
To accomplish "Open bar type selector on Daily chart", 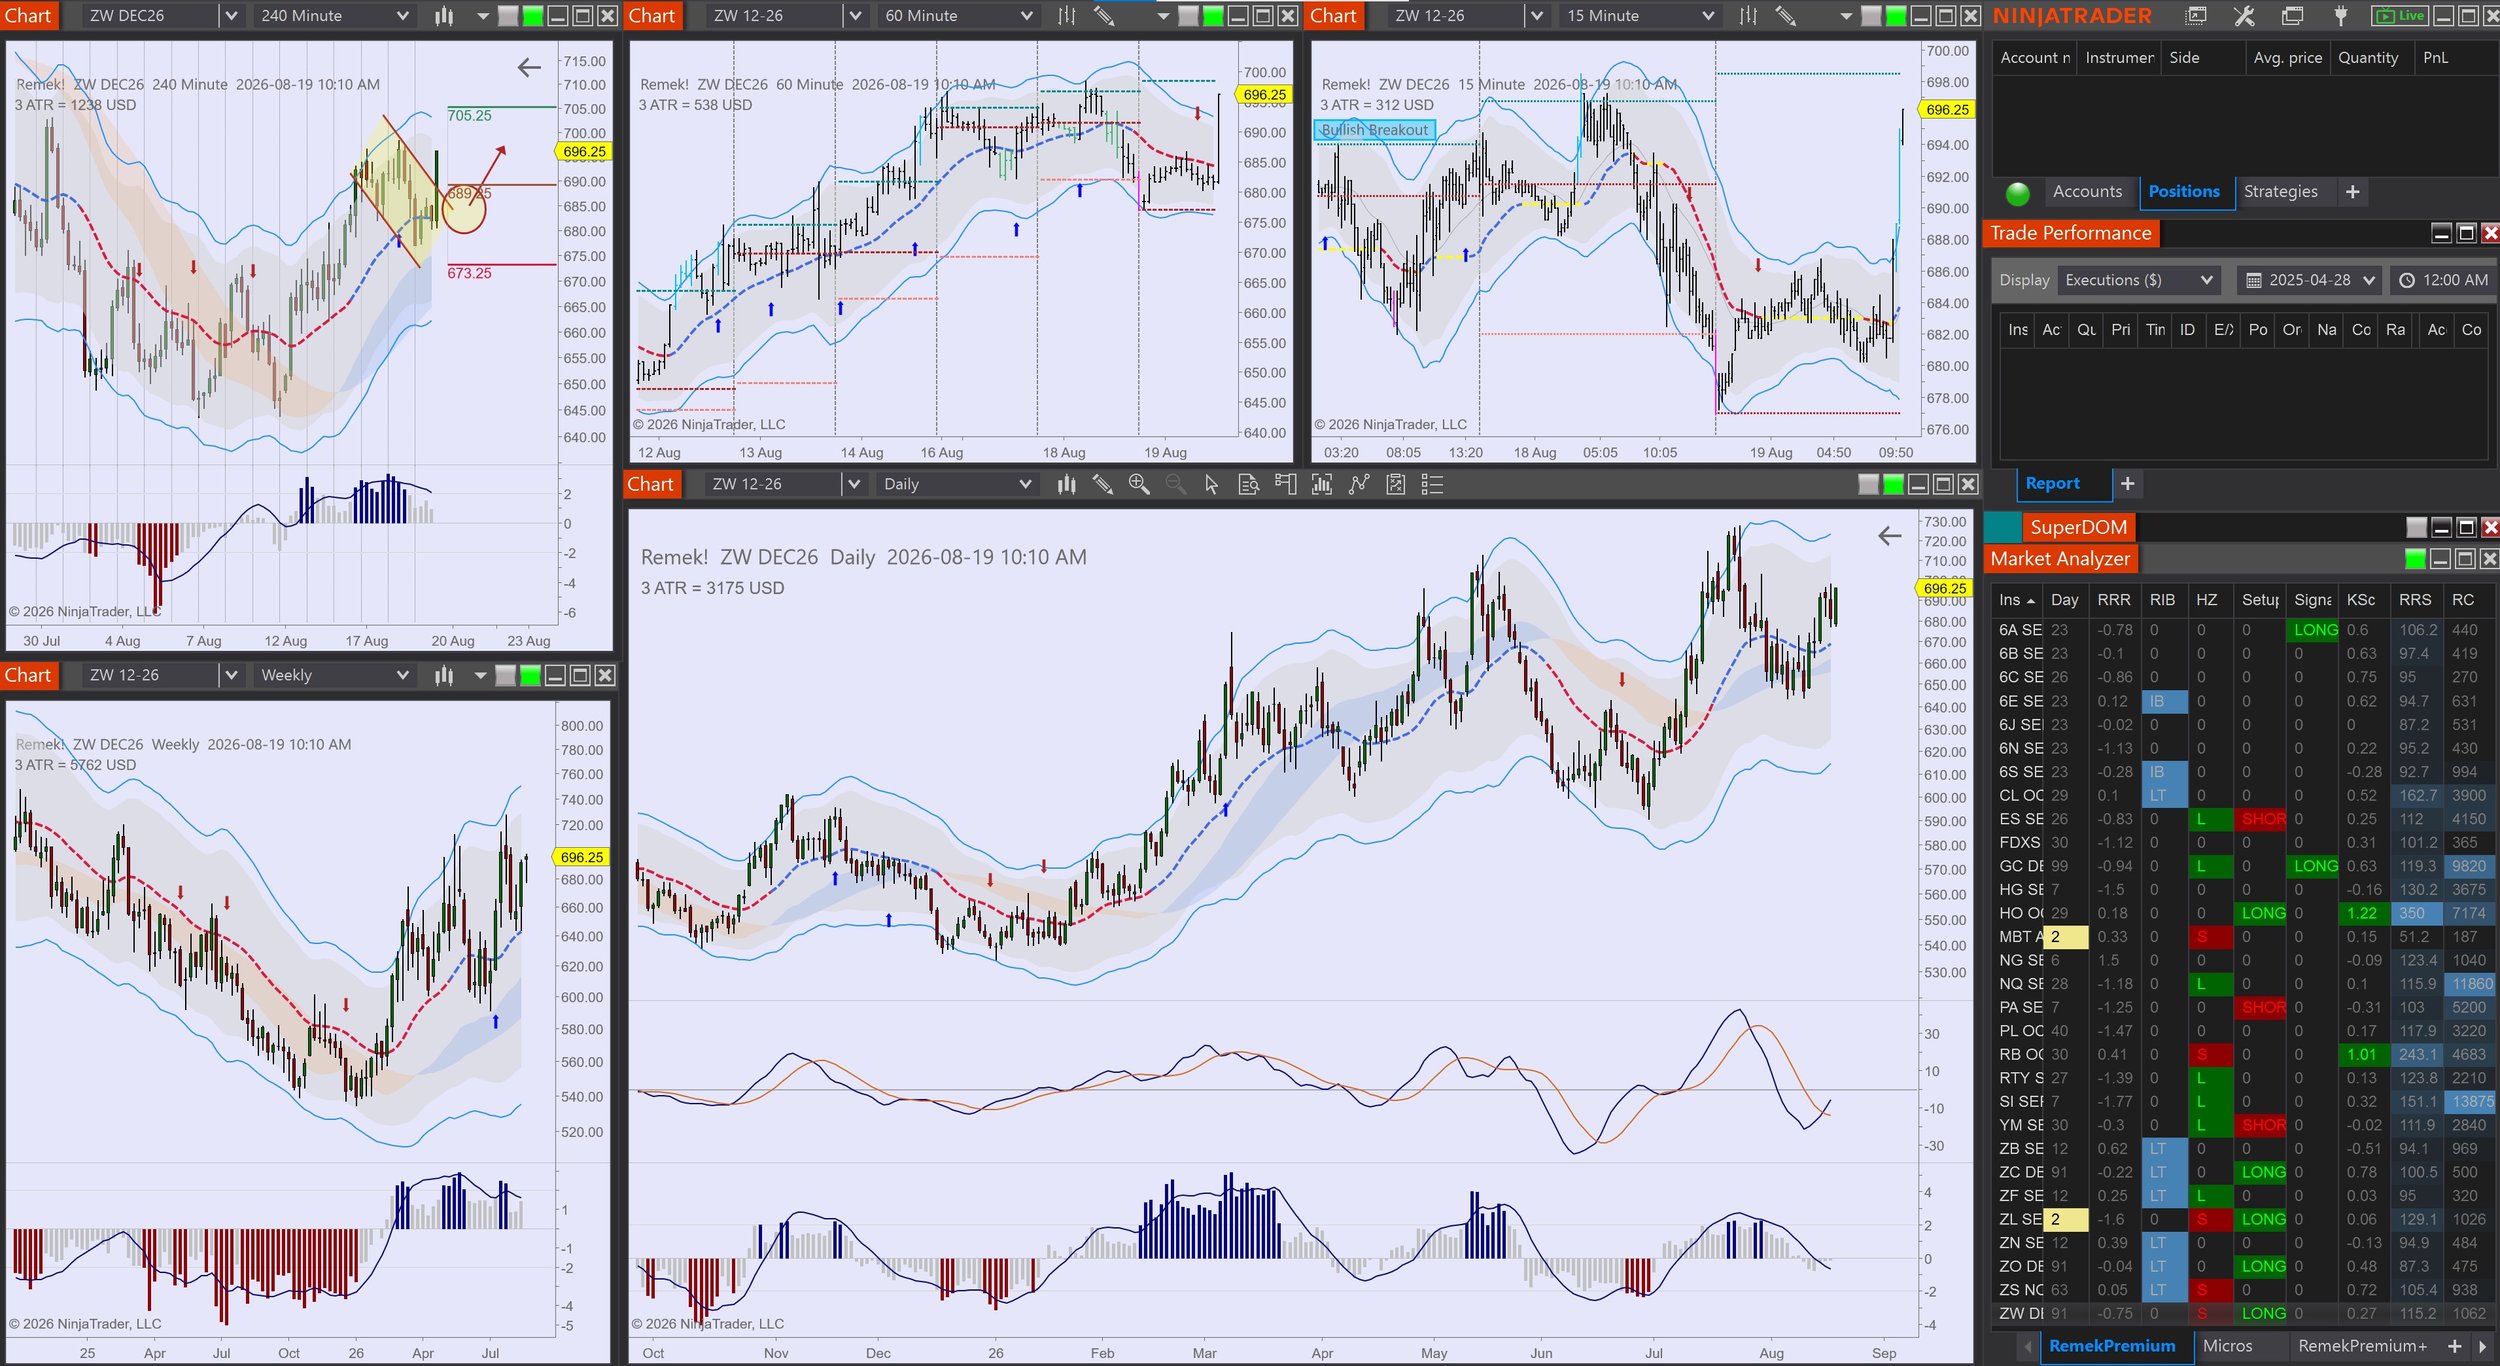I will pyautogui.click(x=1066, y=485).
